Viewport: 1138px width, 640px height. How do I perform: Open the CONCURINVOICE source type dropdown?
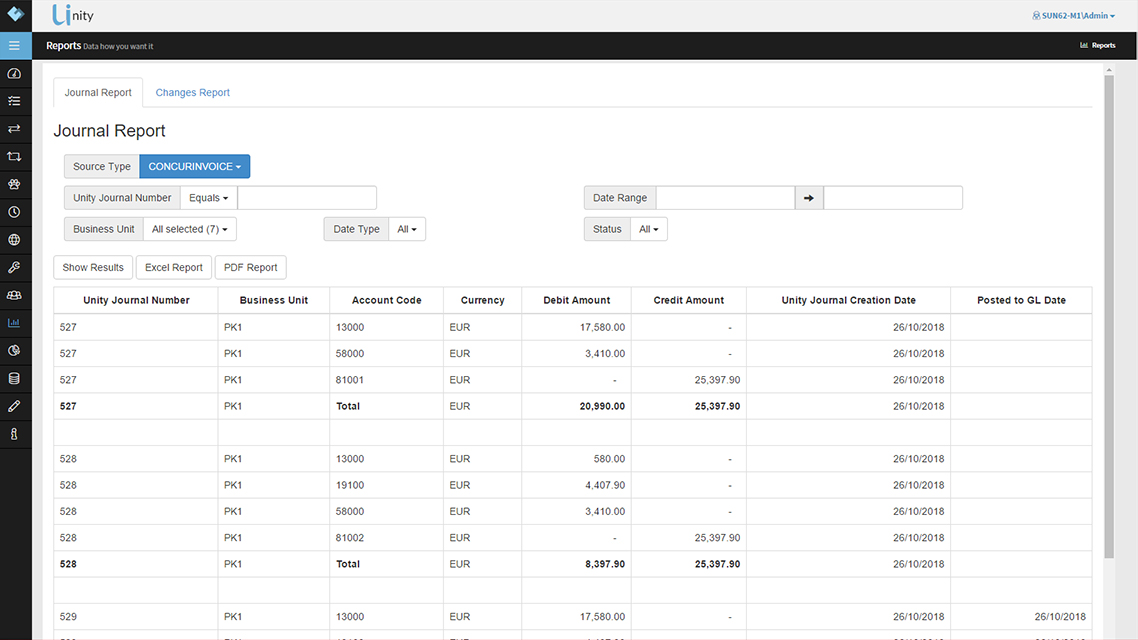point(194,166)
